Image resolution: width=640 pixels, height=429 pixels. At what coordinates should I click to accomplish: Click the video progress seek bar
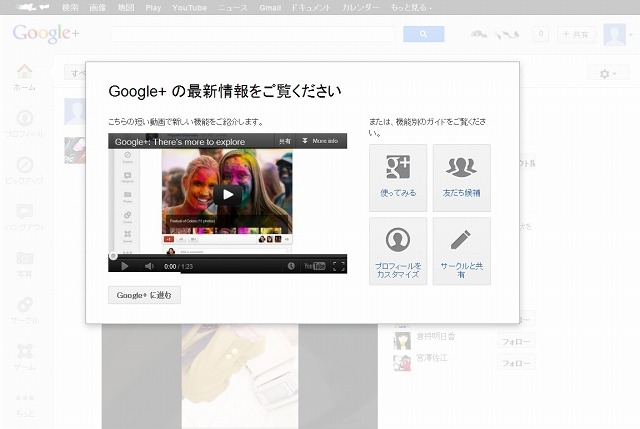click(228, 256)
